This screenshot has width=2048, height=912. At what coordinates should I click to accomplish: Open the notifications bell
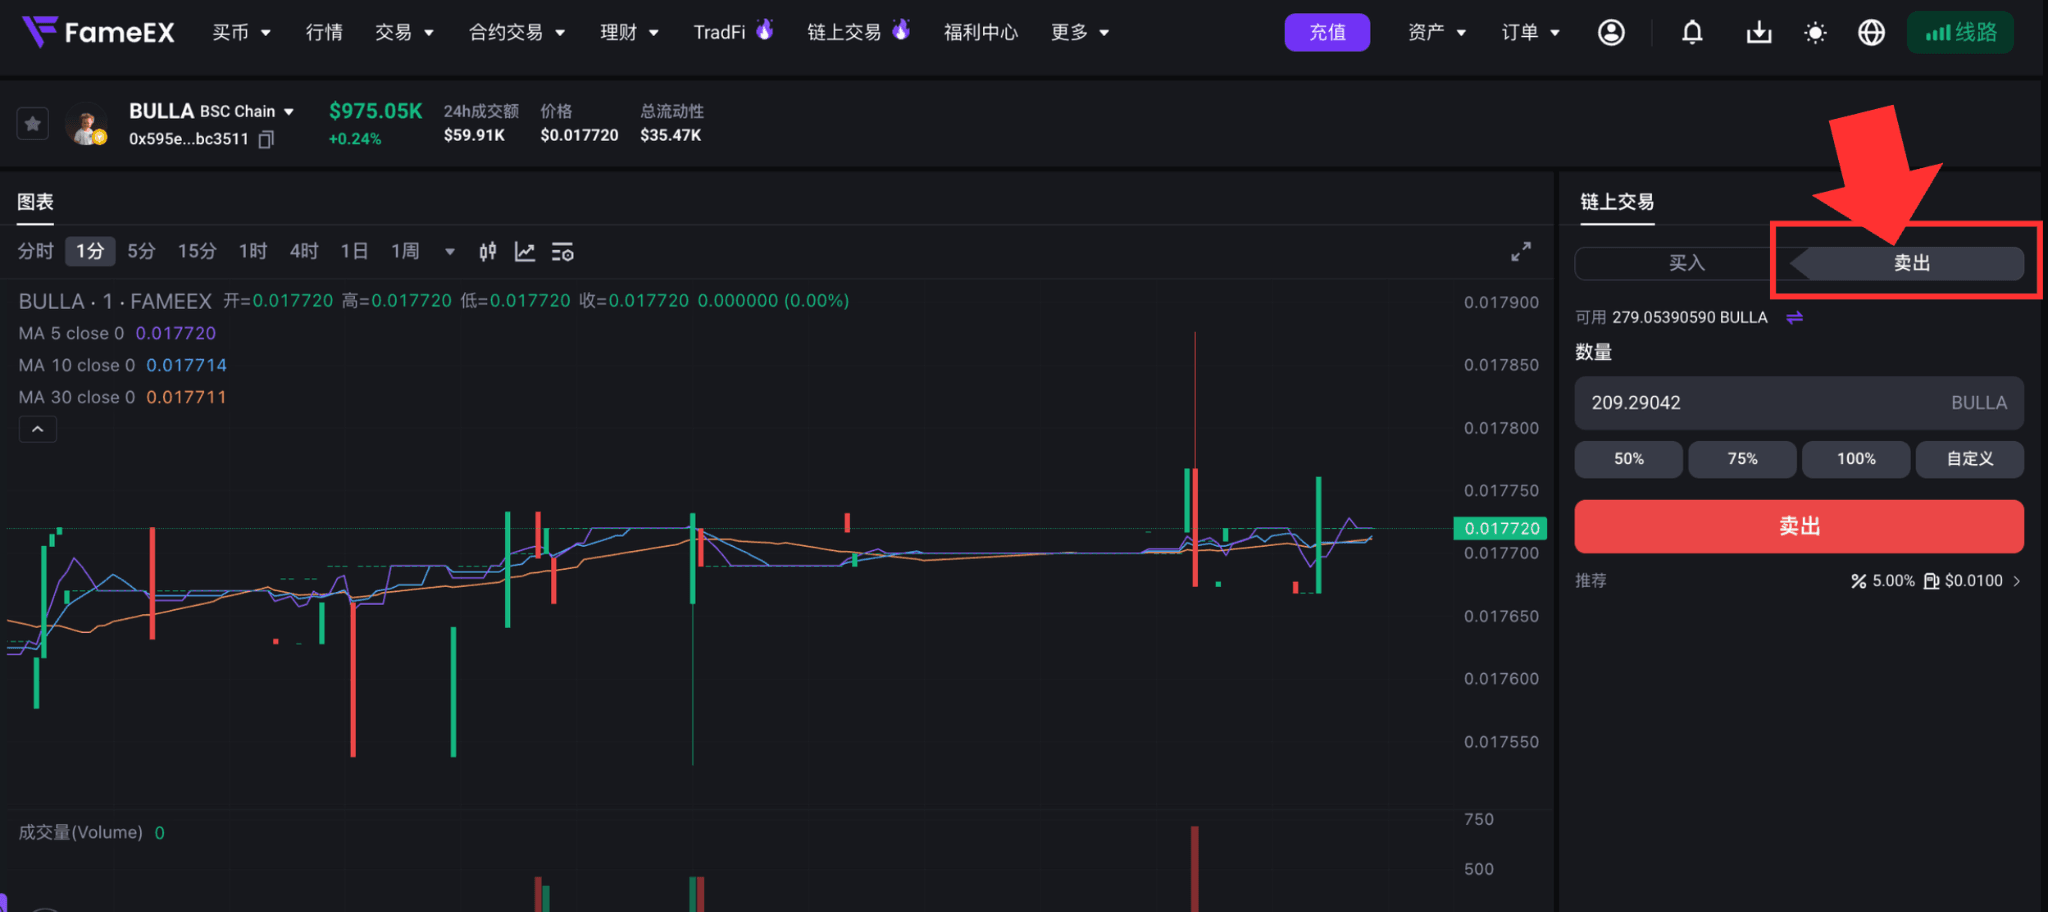[x=1692, y=33]
